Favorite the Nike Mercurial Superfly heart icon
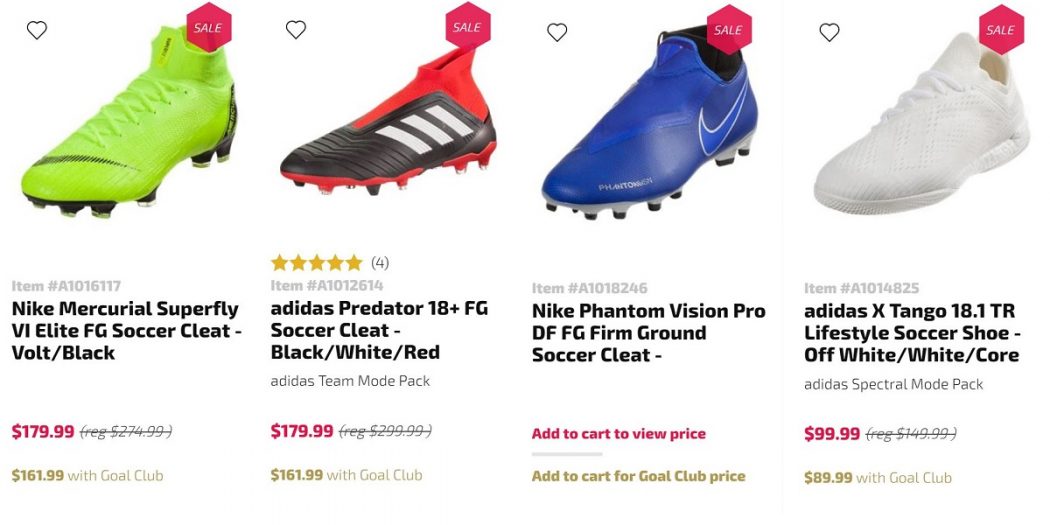Image resolution: width=1050 pixels, height=525 pixels. (x=37, y=30)
